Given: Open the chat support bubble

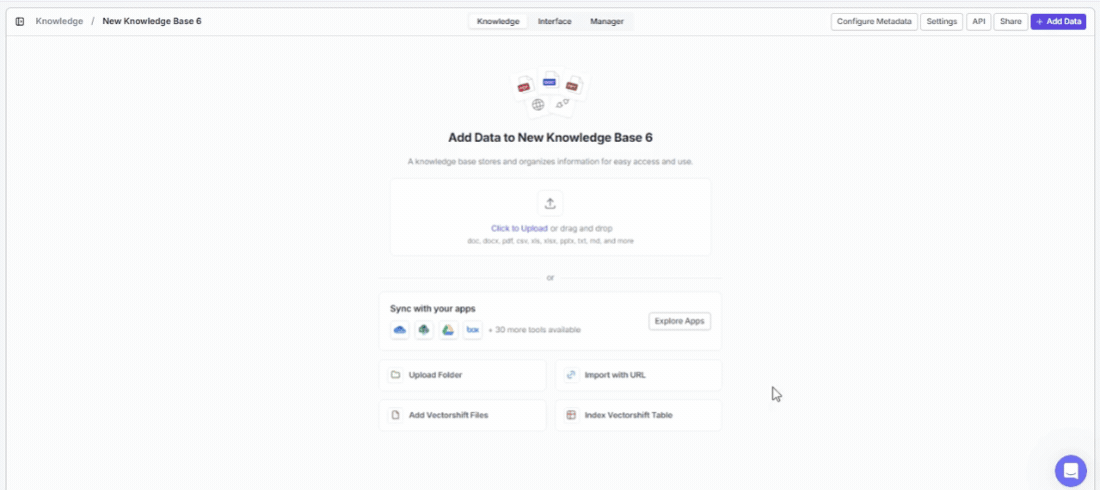Looking at the screenshot, I should (x=1071, y=470).
